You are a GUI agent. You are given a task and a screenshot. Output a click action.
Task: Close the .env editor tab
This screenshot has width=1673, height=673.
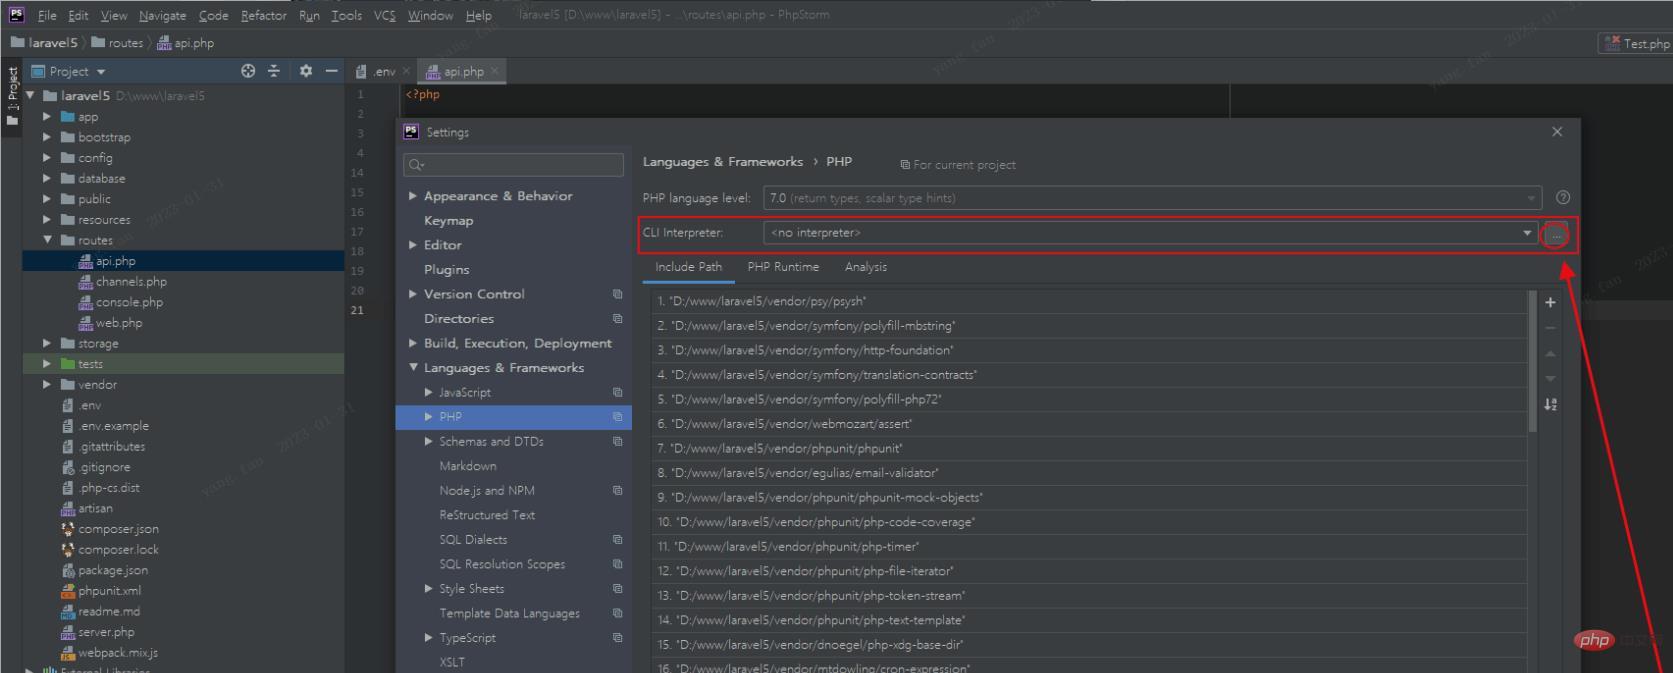pos(406,71)
